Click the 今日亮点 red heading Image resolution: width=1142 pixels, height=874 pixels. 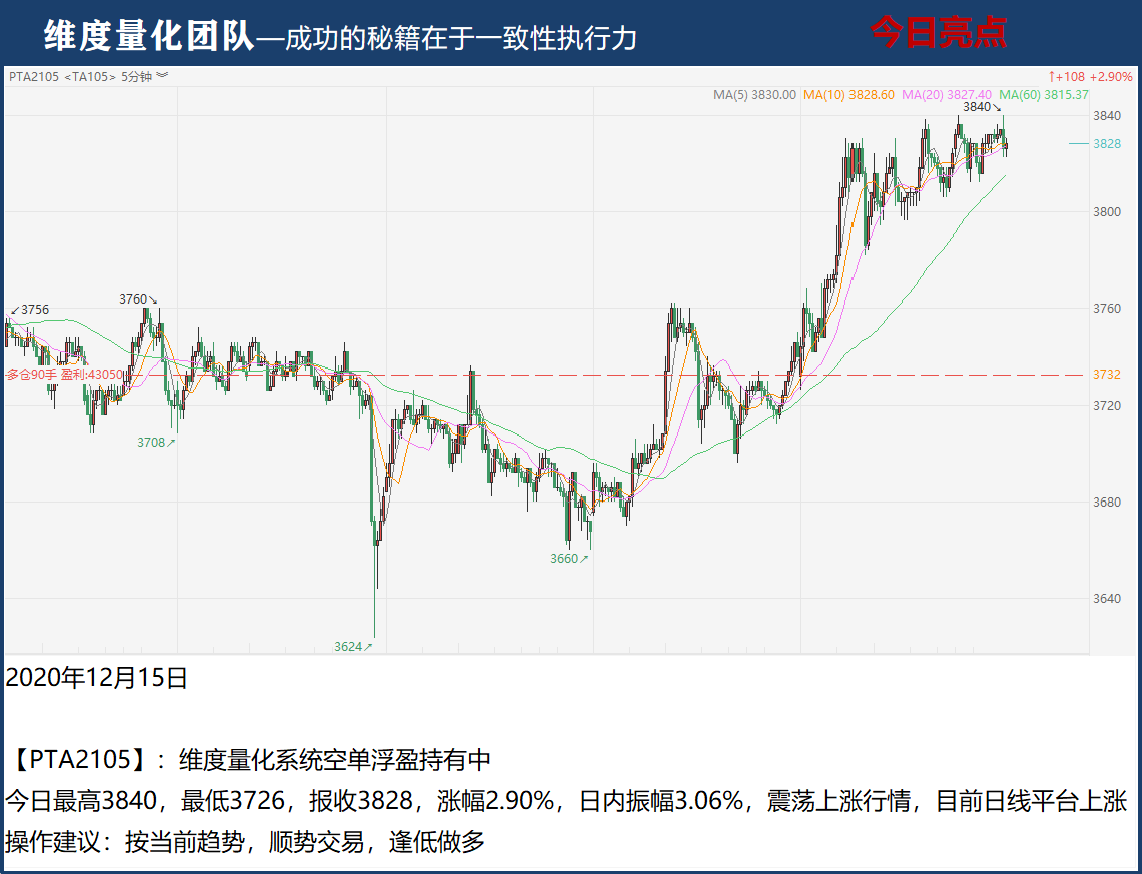(x=938, y=33)
